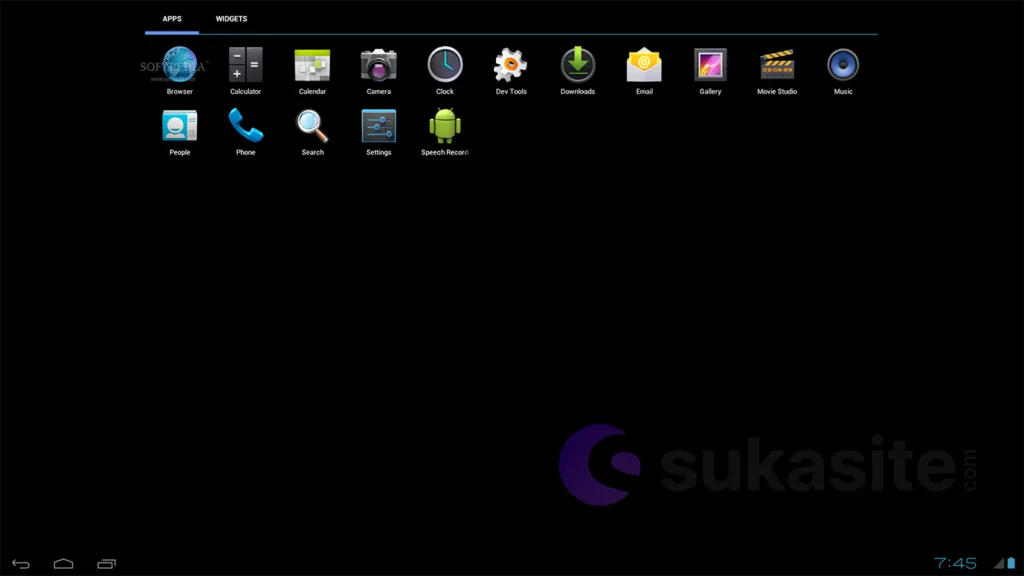
Task: Switch to the Widgets tab
Action: coord(231,19)
